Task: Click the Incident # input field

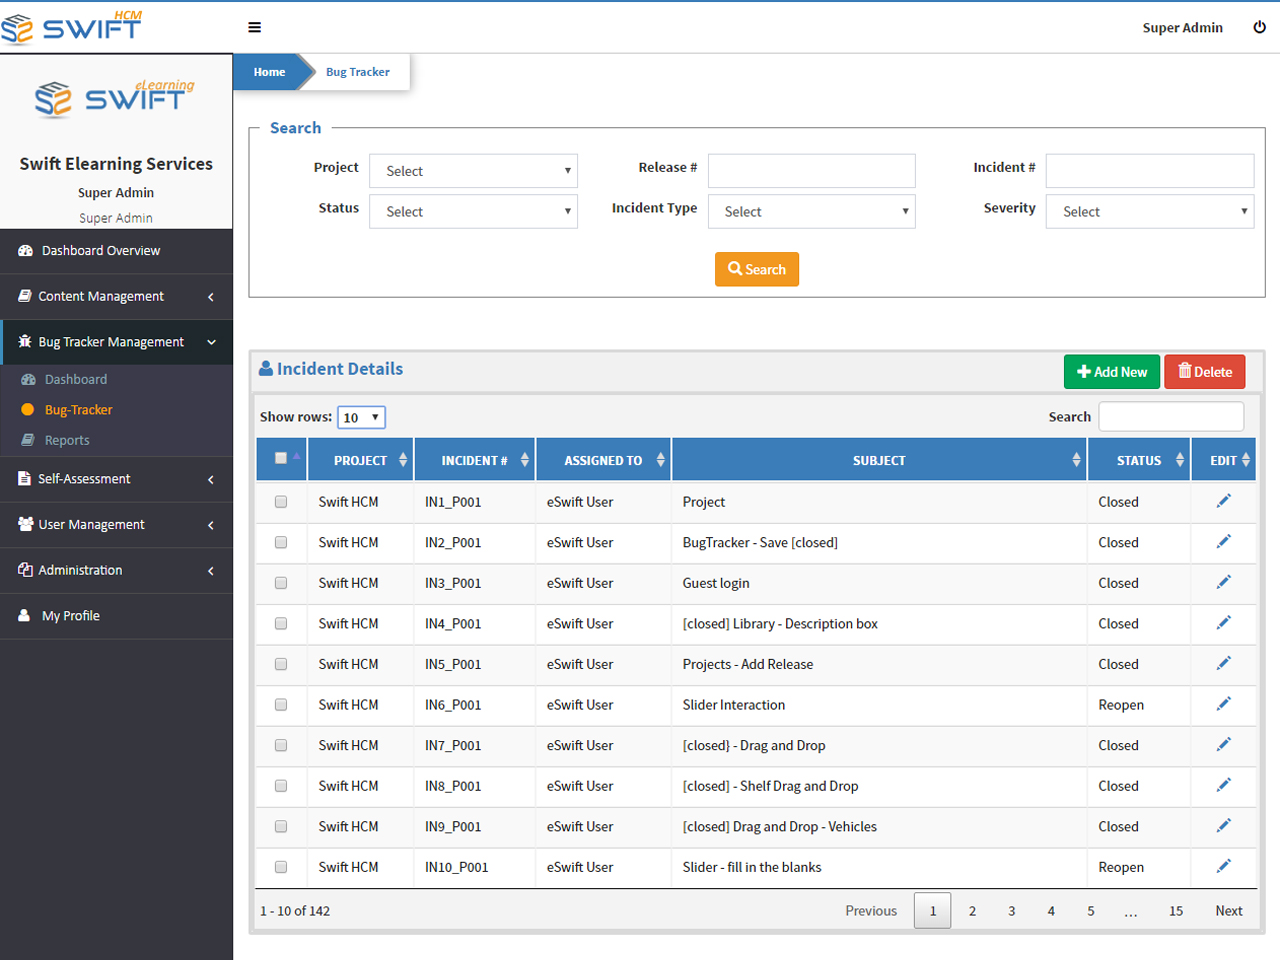Action: point(1150,171)
